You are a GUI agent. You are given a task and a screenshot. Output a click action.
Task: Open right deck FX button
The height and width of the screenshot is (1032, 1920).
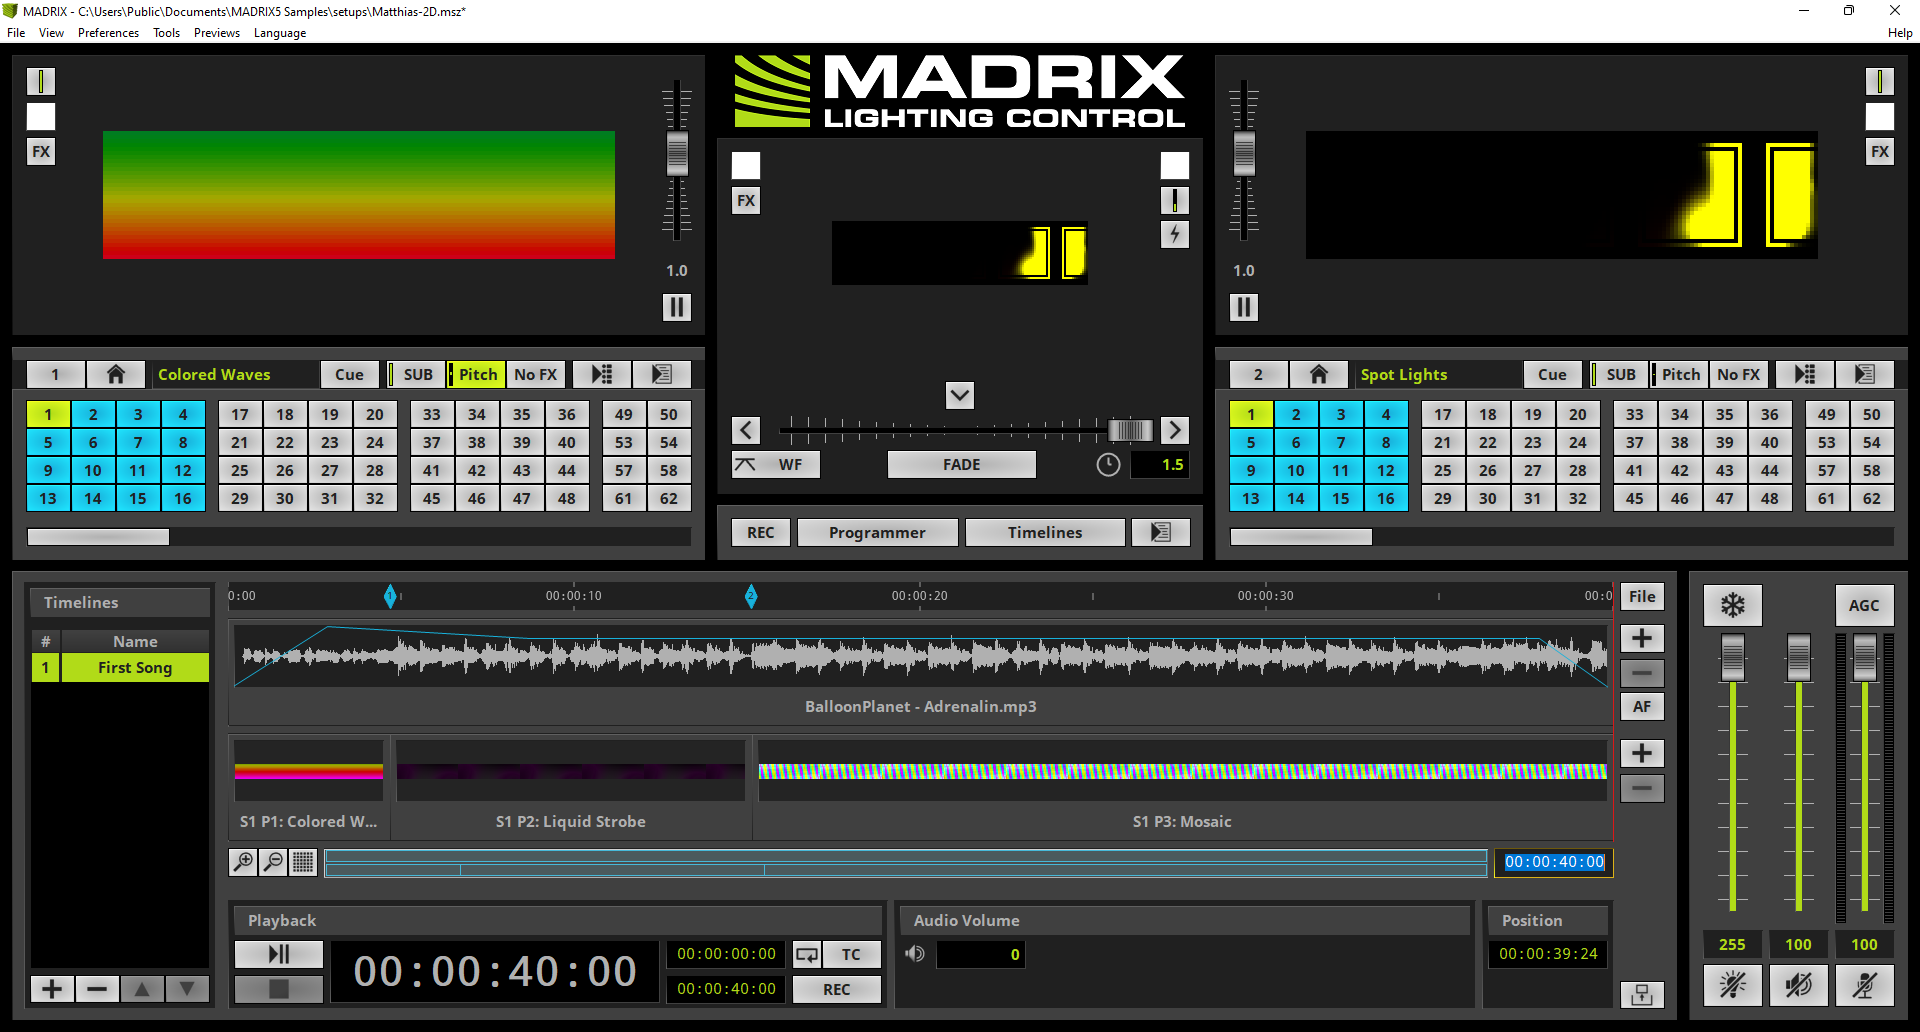coord(1880,152)
